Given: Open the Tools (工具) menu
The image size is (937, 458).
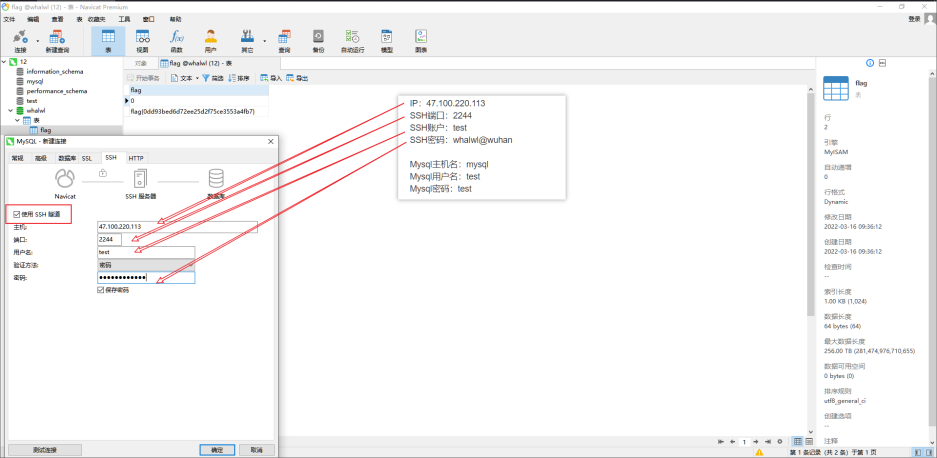Looking at the screenshot, I should [124, 19].
